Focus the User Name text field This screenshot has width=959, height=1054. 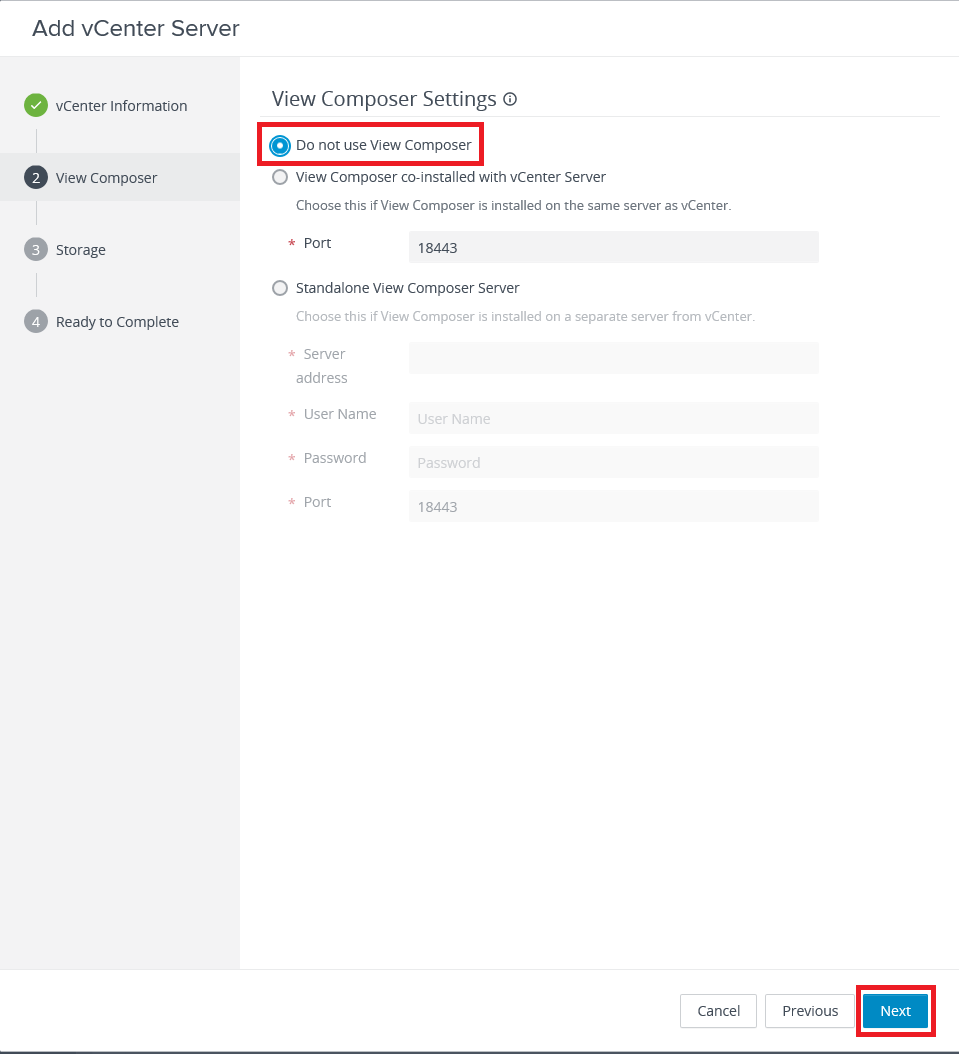tap(613, 418)
